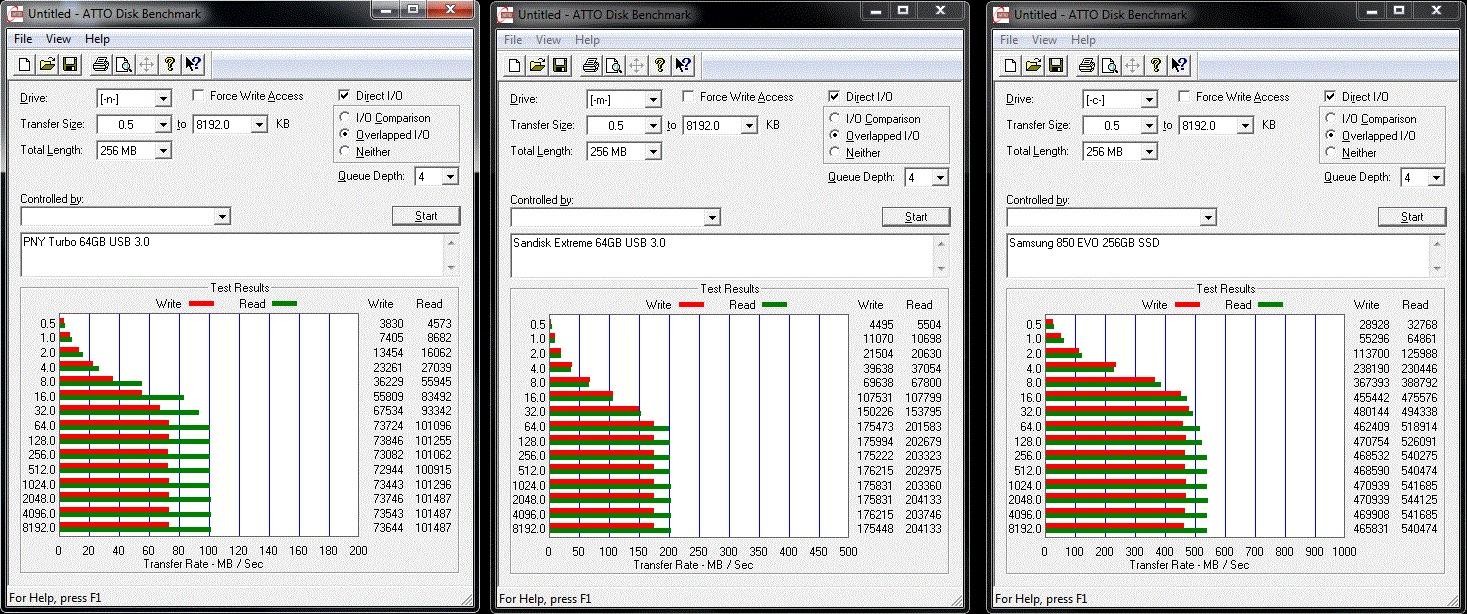Click the Print icon in the toolbar

pyautogui.click(x=99, y=63)
